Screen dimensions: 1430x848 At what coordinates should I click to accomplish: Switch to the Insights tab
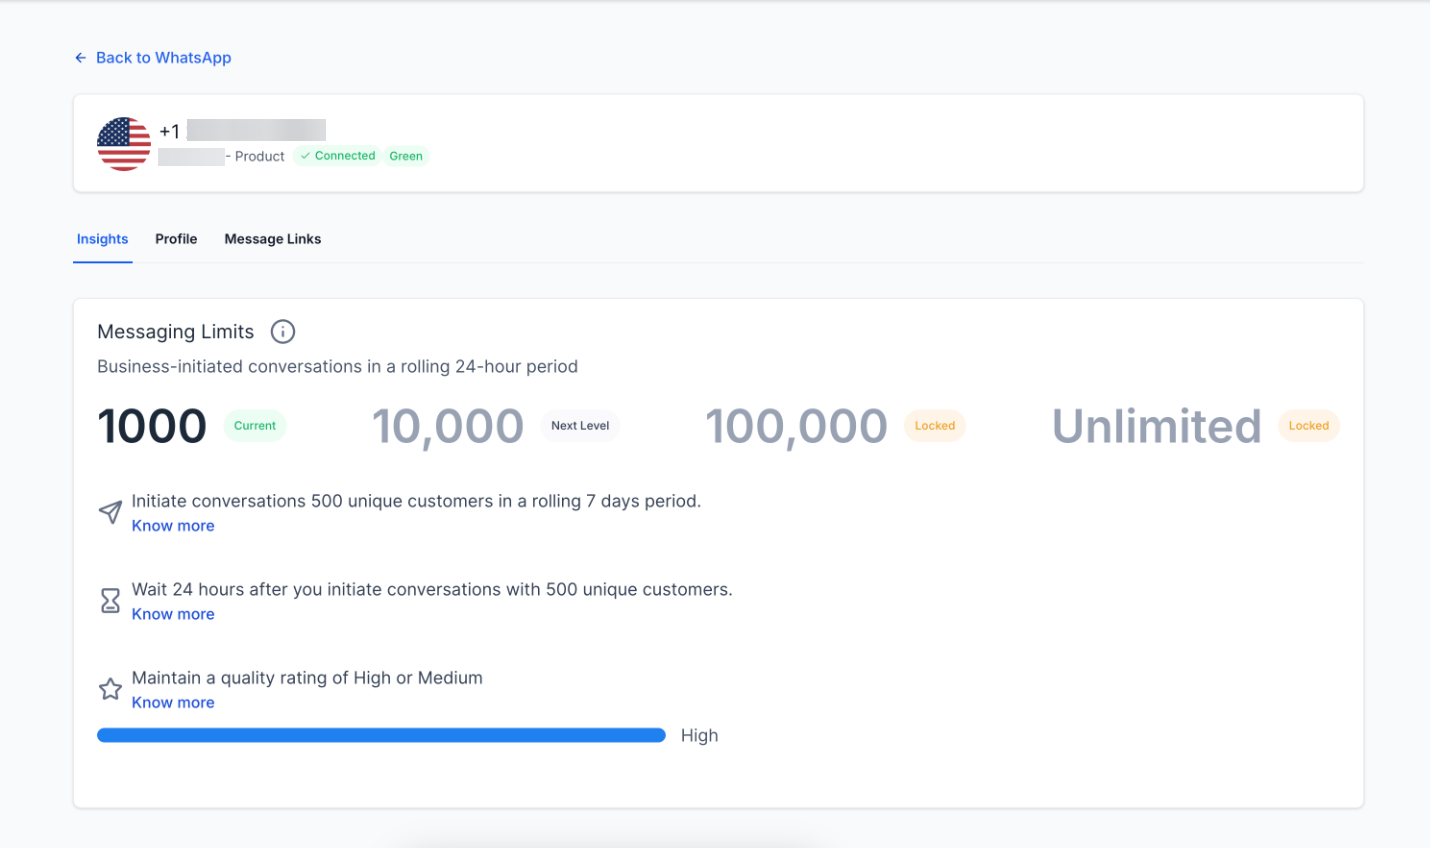[102, 239]
